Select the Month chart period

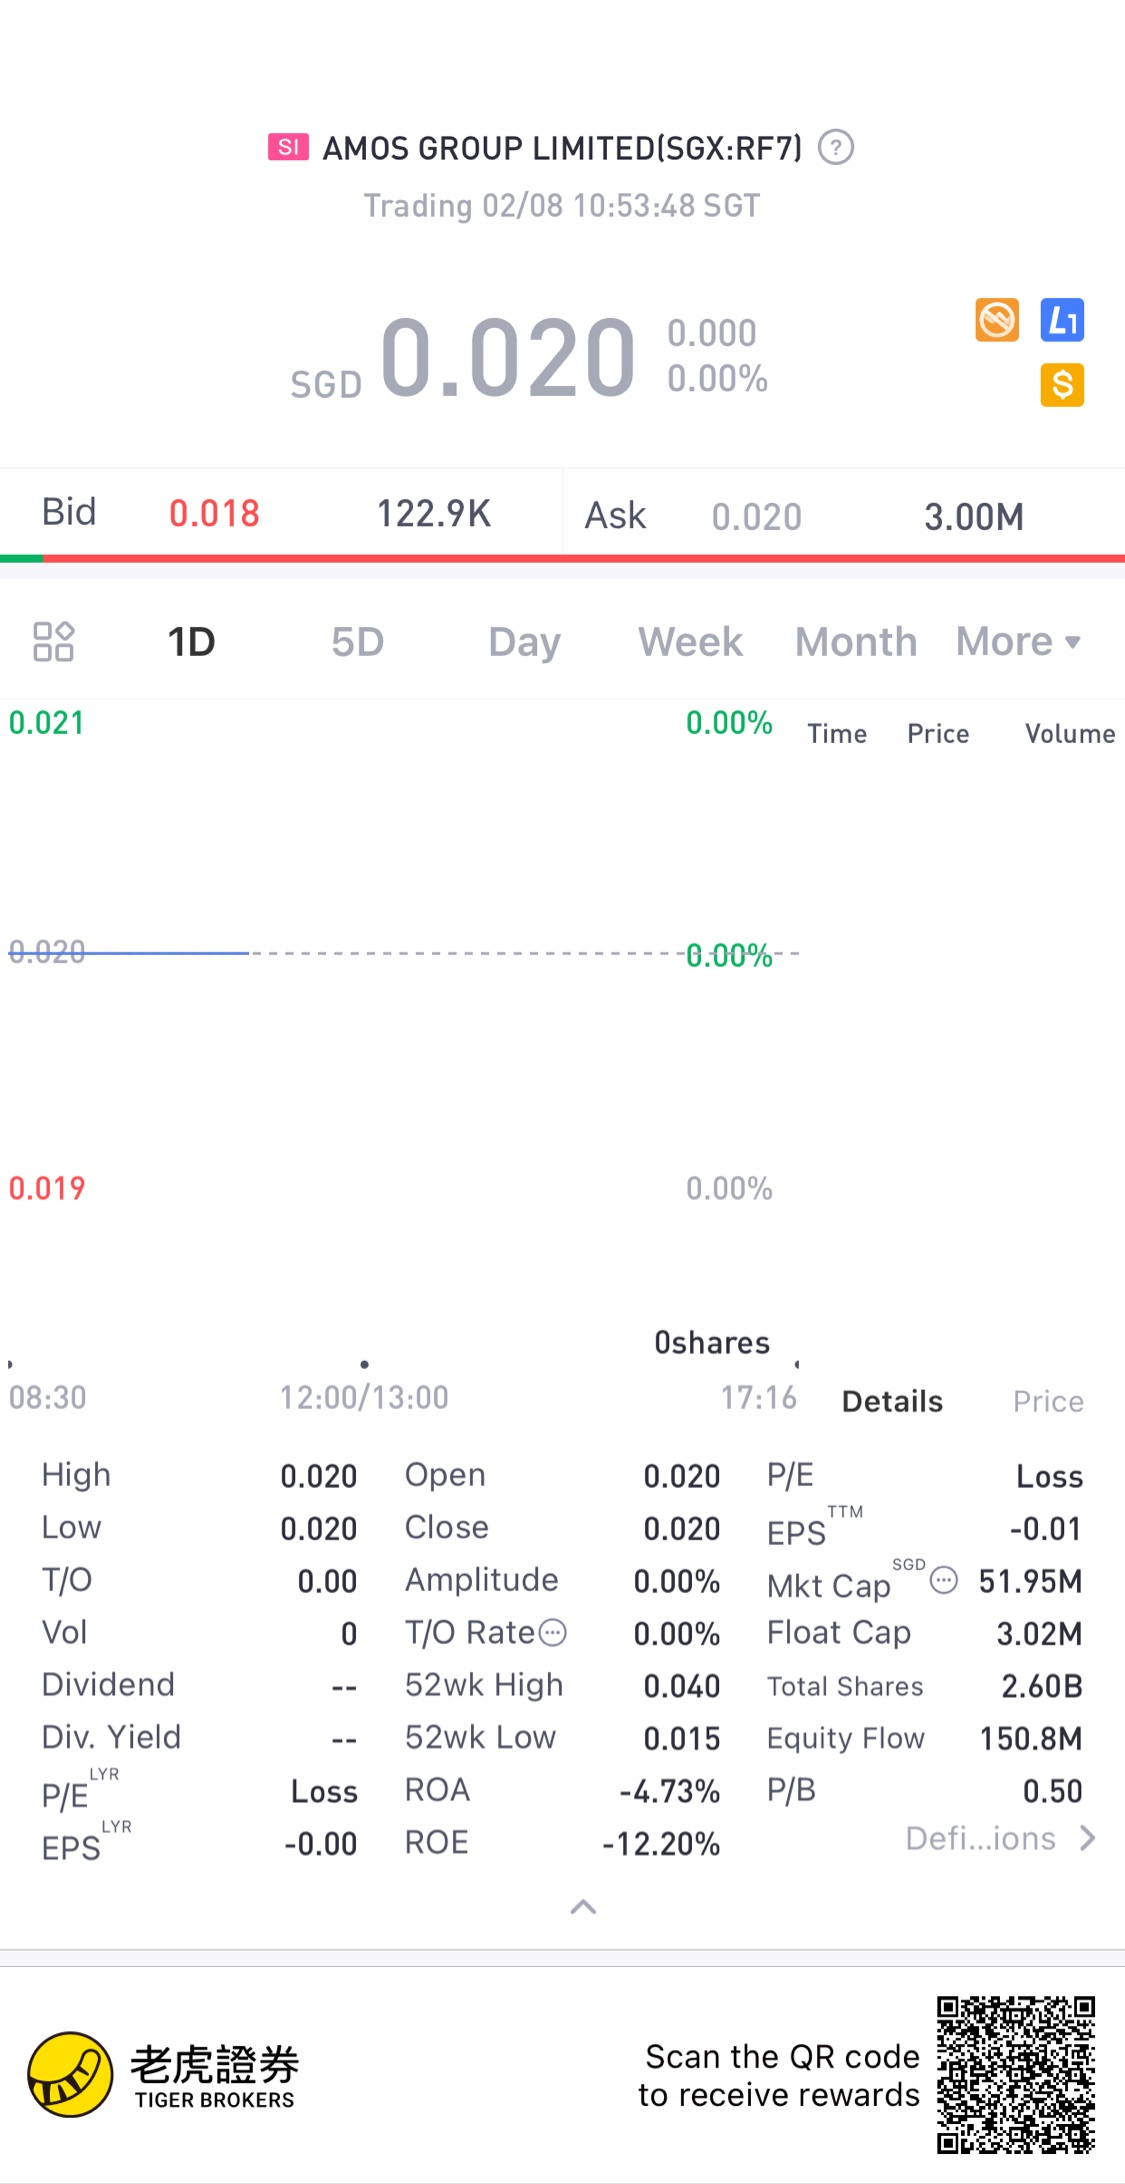(x=856, y=642)
